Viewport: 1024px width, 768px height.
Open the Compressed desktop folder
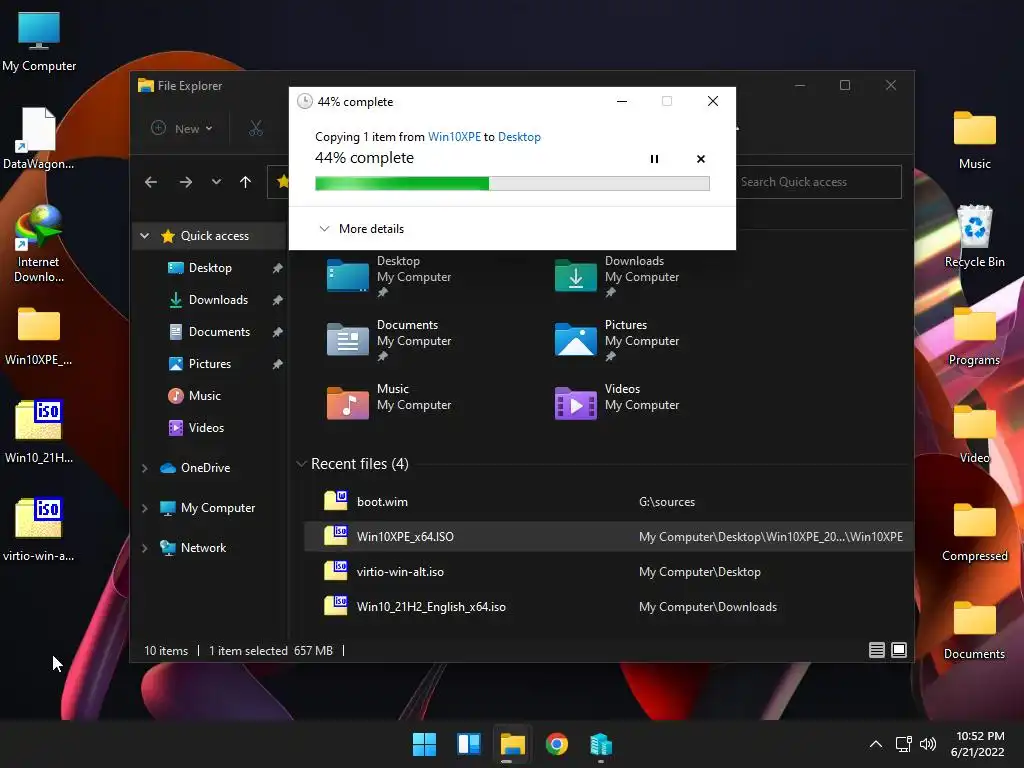tap(974, 532)
